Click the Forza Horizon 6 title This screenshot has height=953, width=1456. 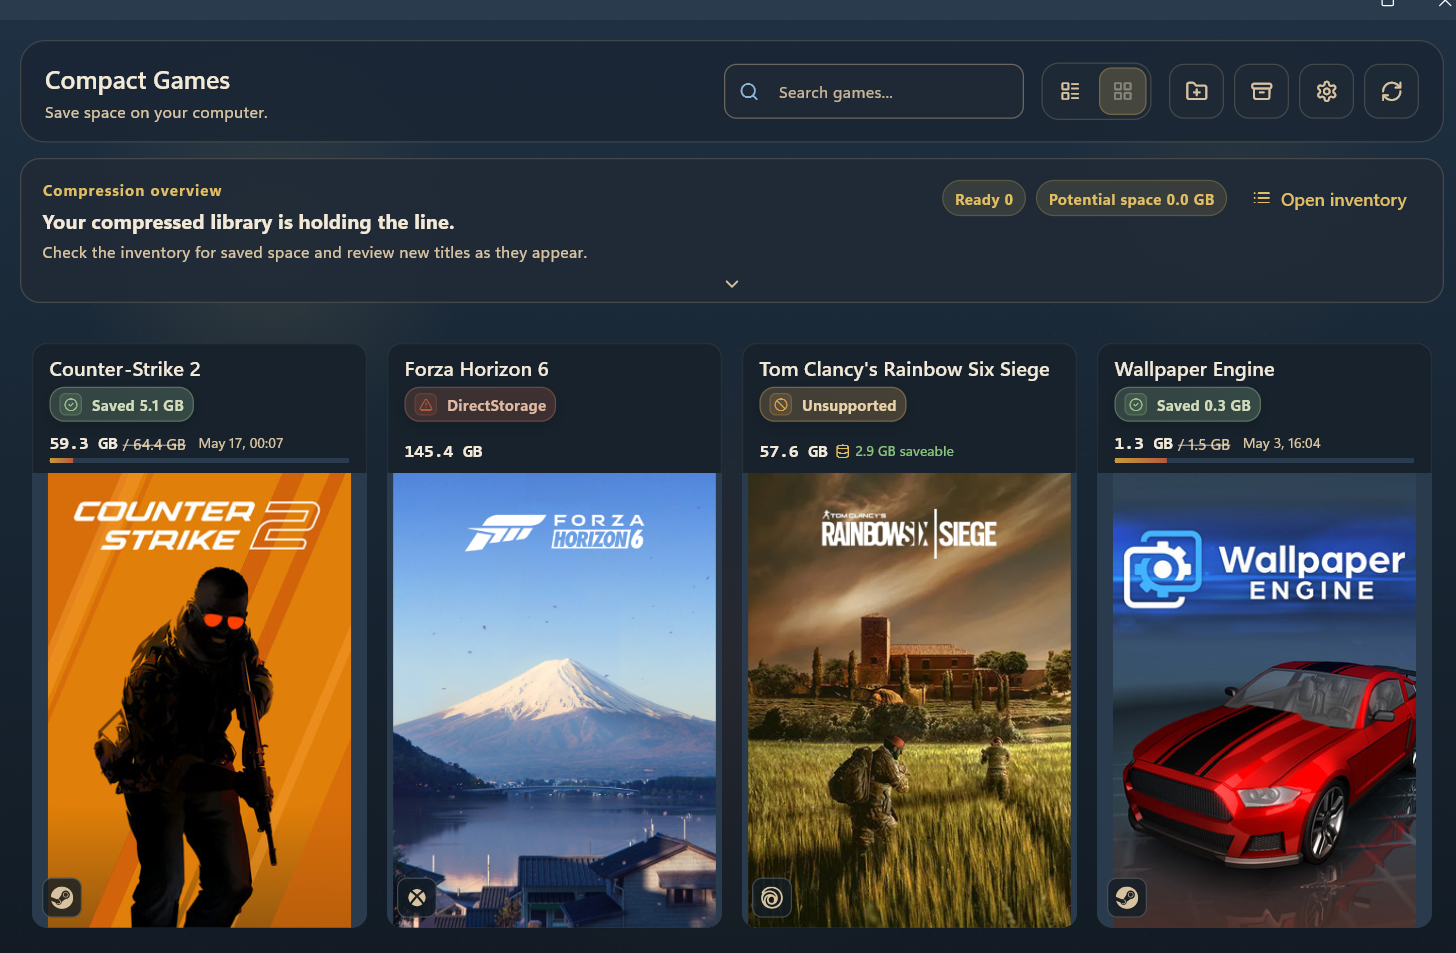[476, 369]
